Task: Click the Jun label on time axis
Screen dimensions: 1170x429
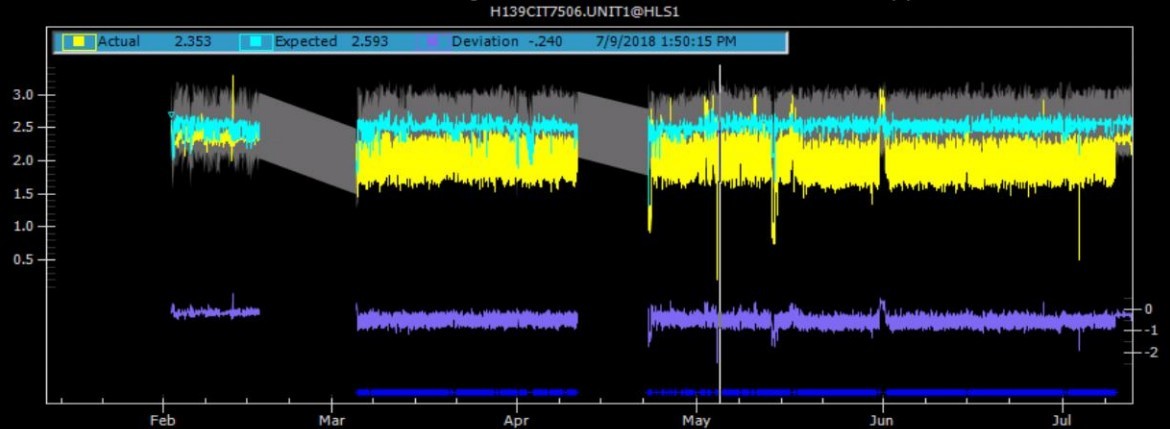Action: click(882, 420)
